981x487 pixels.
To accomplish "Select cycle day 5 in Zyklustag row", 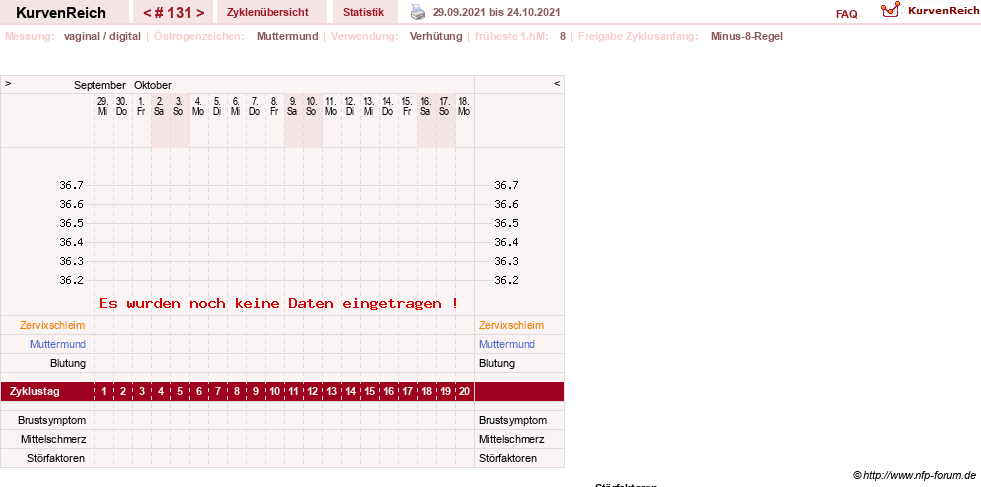I will click(180, 392).
